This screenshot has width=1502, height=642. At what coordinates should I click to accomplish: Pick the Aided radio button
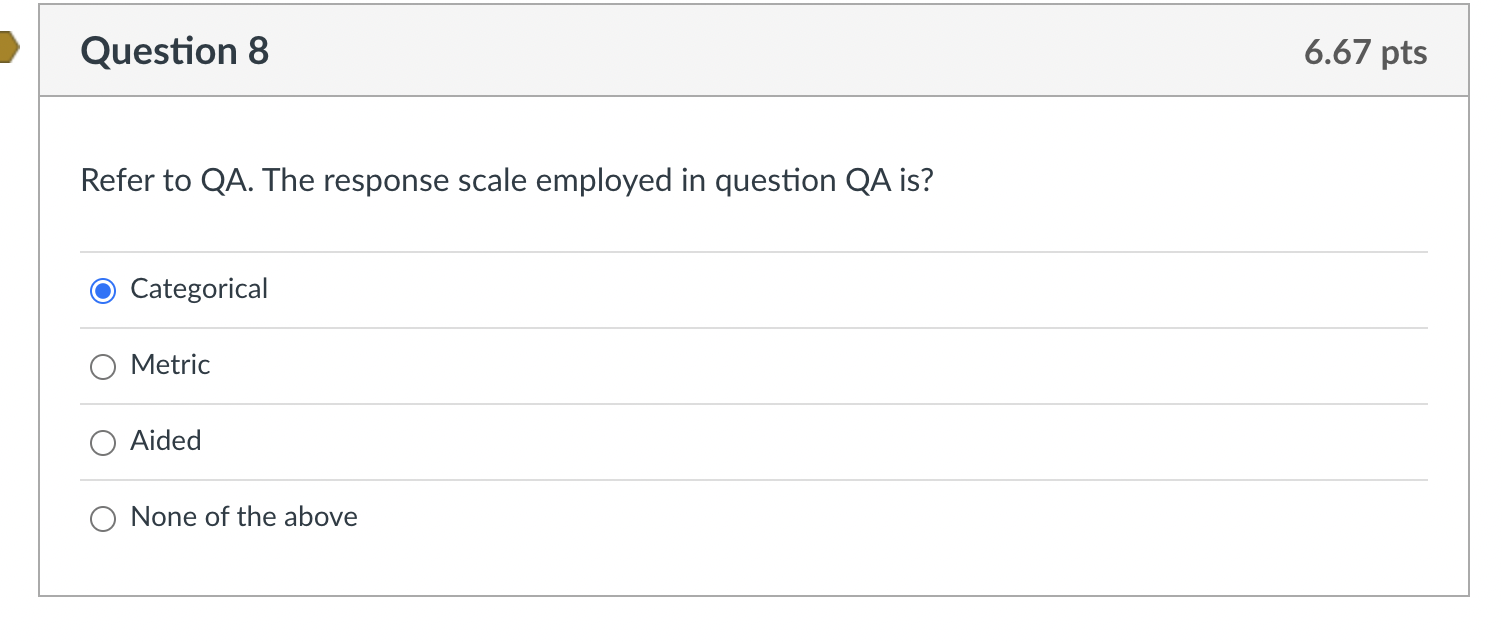(102, 443)
